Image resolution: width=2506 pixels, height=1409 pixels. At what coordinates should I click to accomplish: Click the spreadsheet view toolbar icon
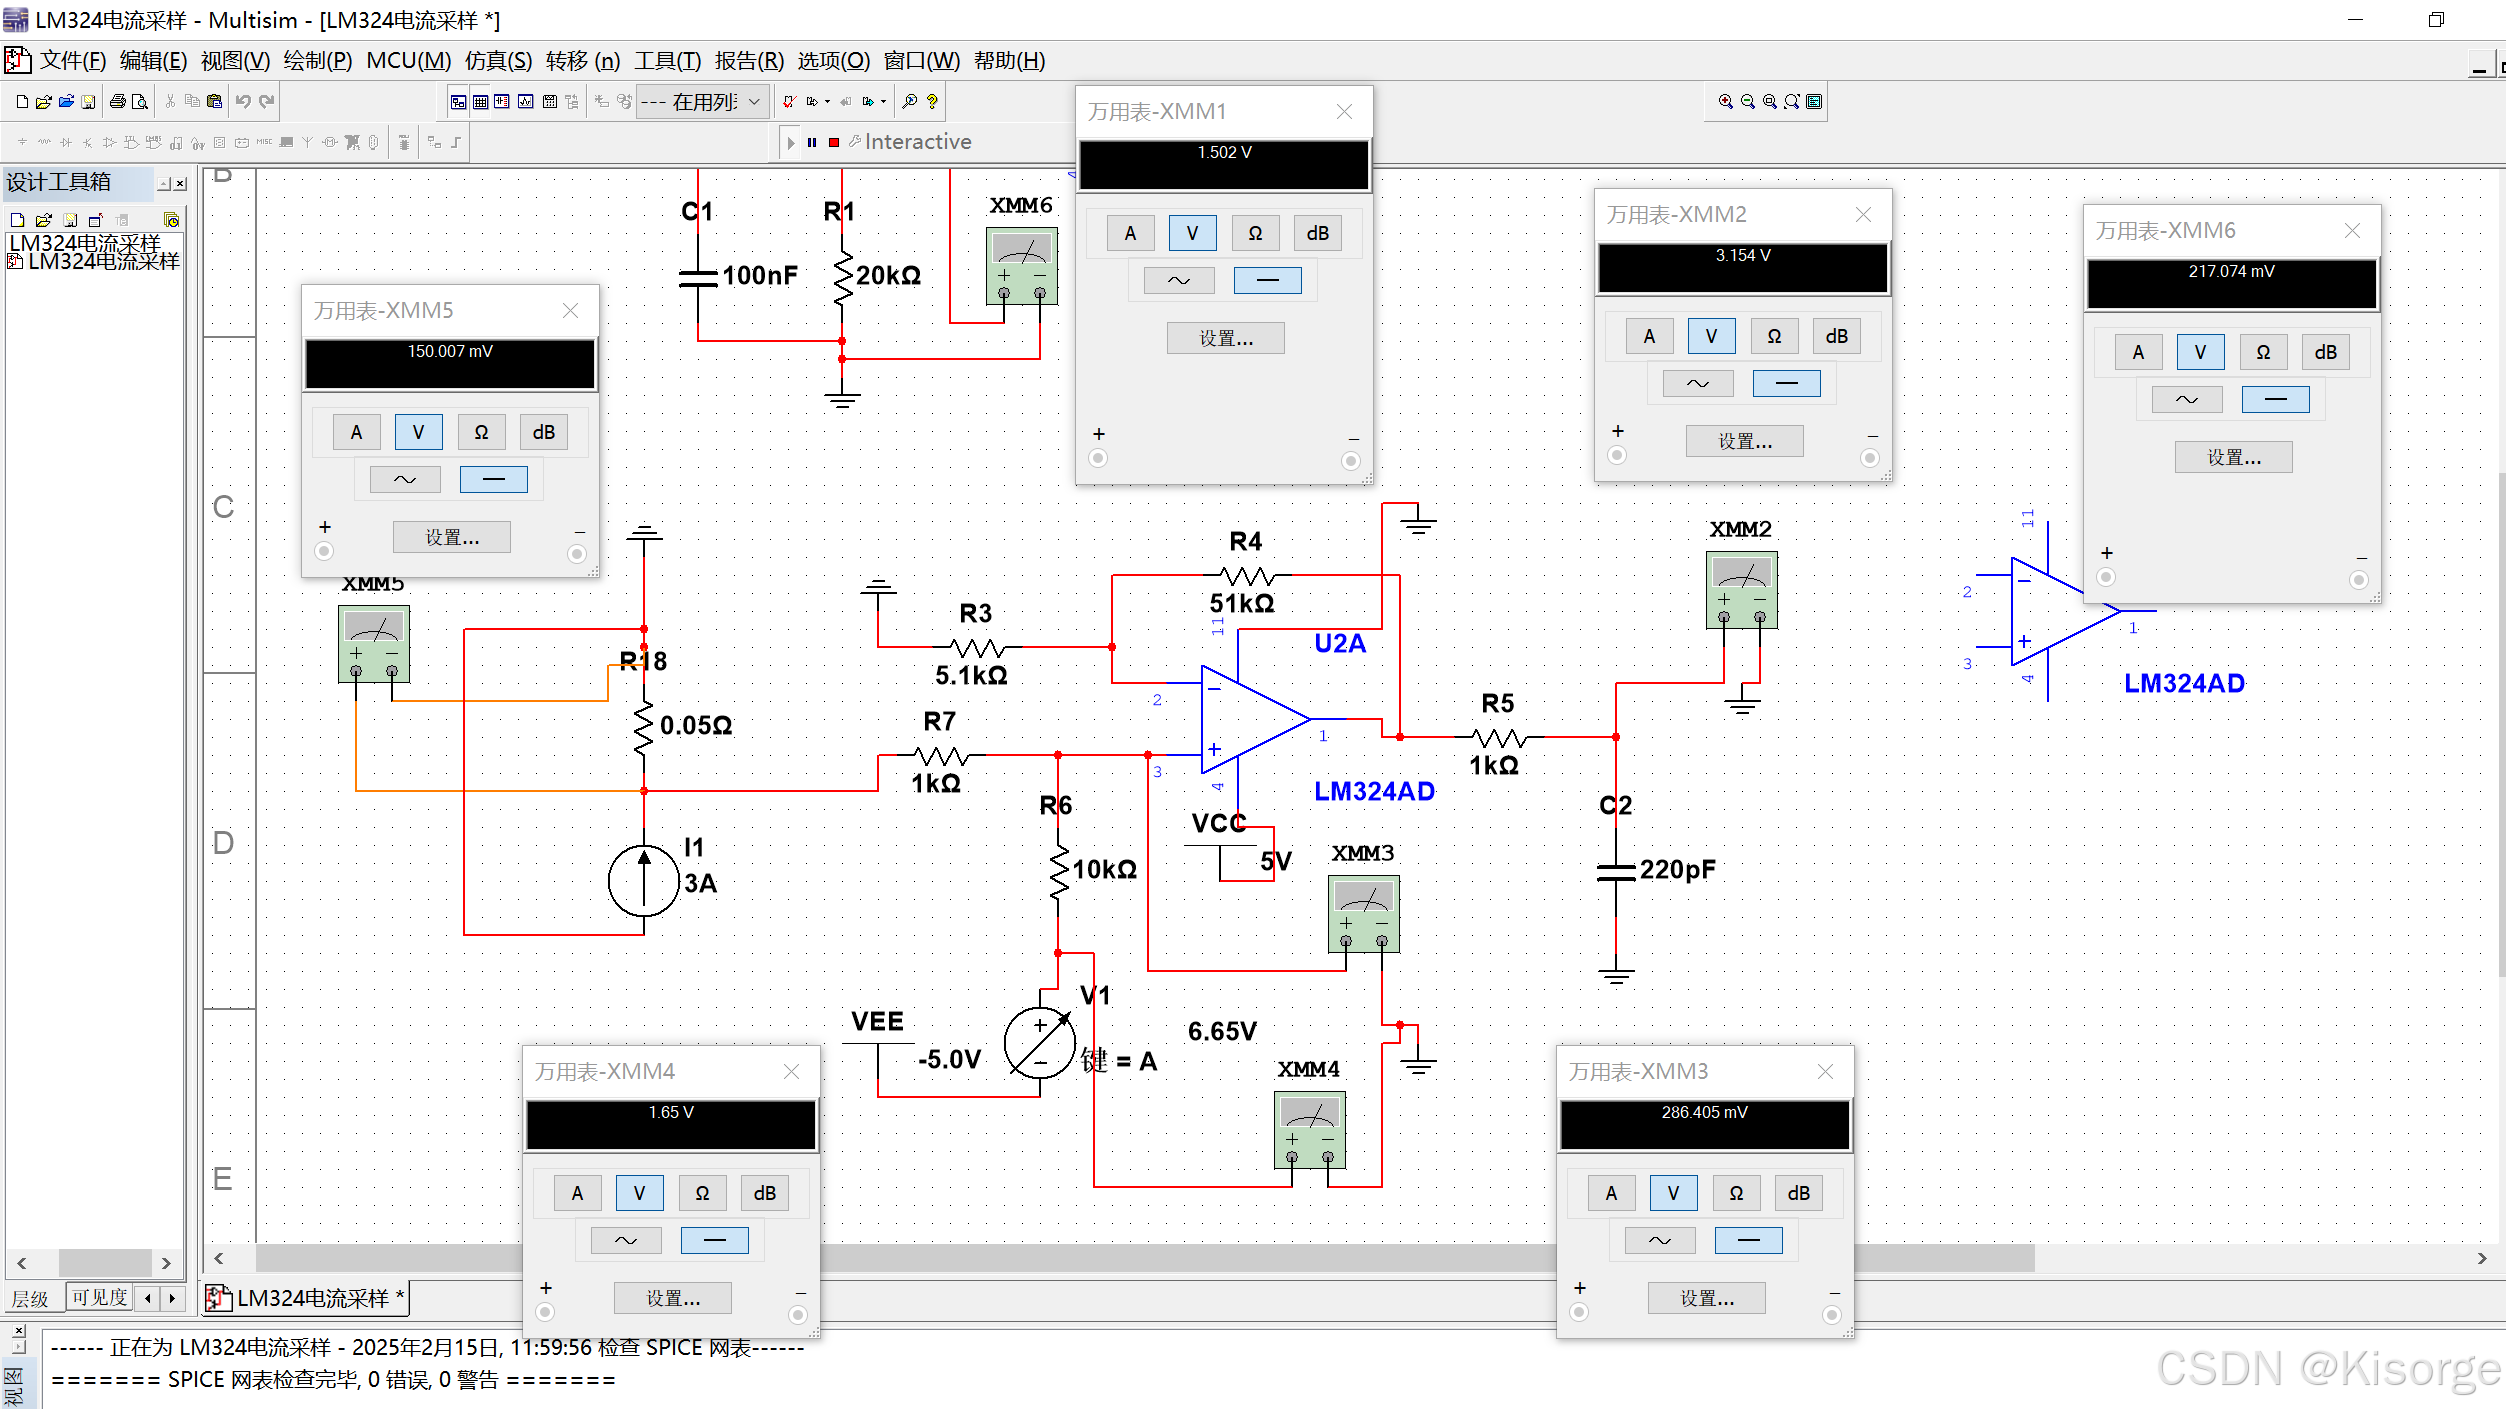click(480, 101)
